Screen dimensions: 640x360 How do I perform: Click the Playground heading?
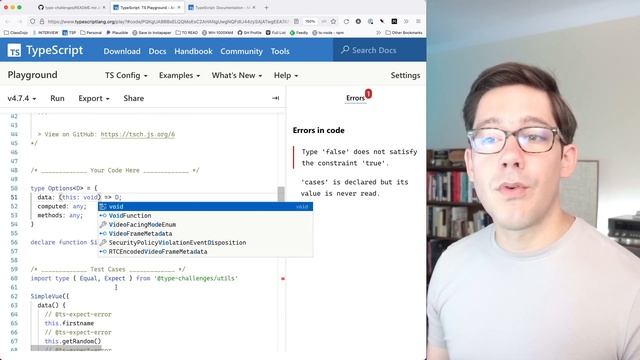click(x=32, y=75)
